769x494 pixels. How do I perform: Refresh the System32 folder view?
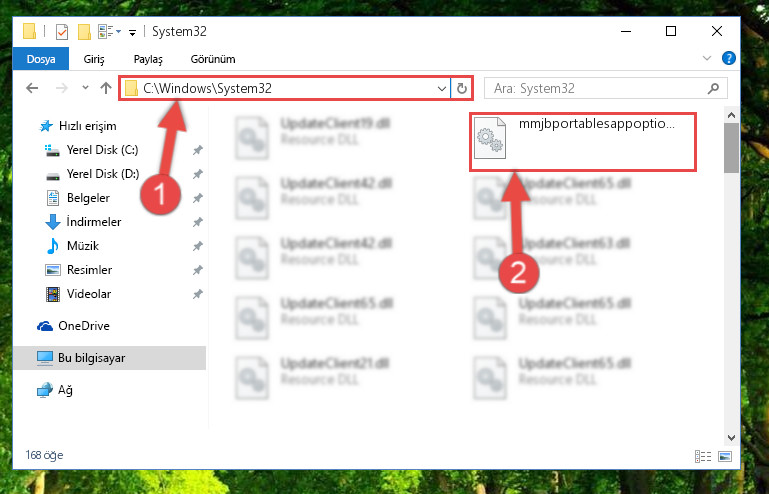tap(461, 88)
